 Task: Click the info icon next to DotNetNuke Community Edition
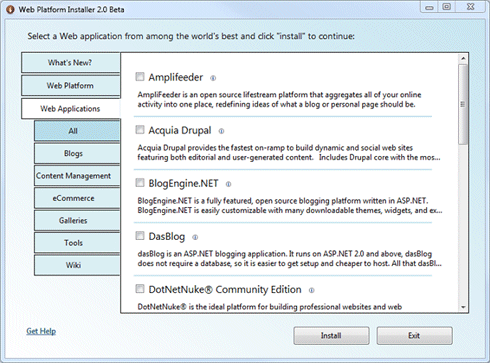pyautogui.click(x=311, y=290)
